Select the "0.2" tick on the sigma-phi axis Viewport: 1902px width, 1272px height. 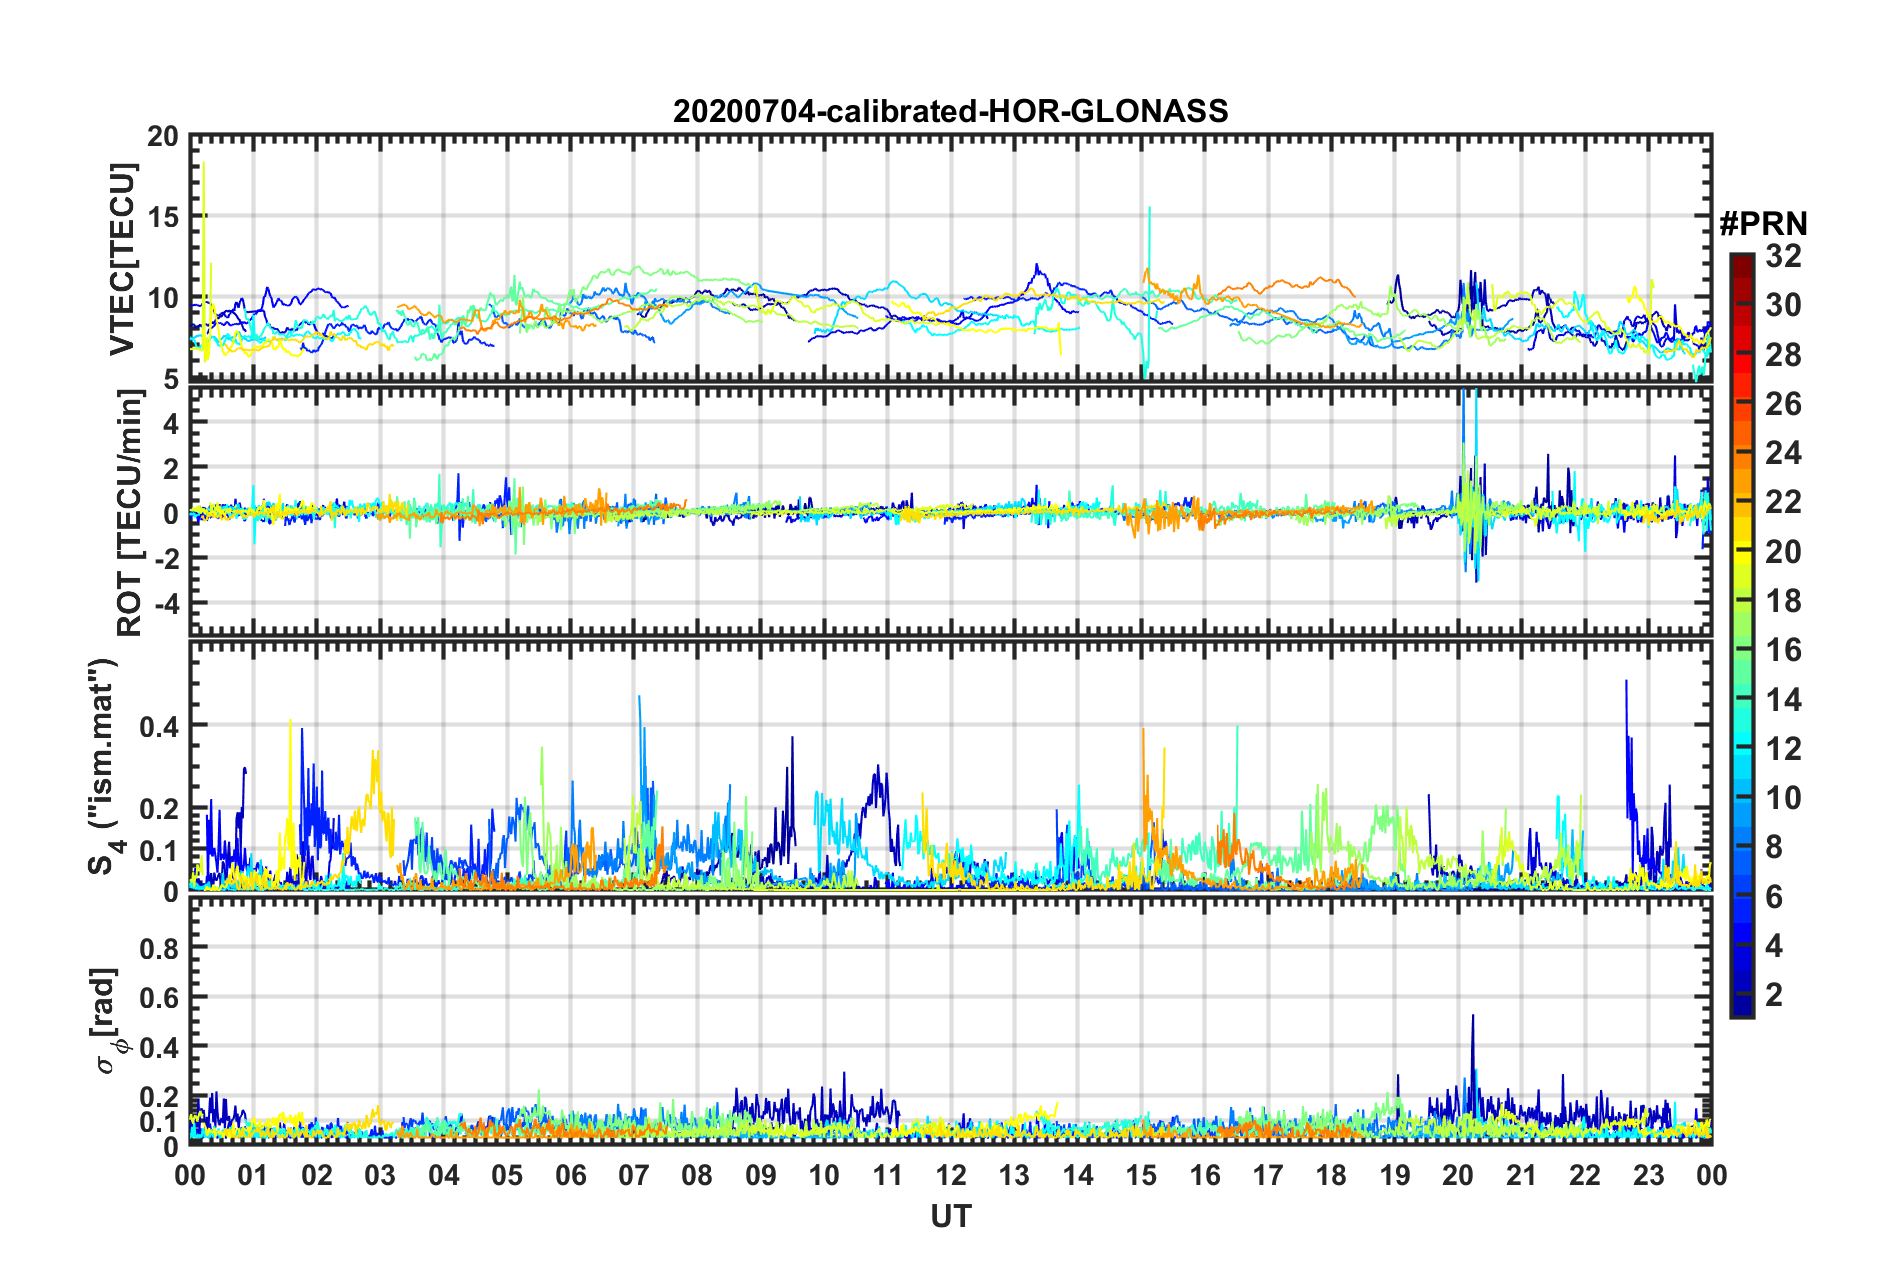tap(160, 1097)
